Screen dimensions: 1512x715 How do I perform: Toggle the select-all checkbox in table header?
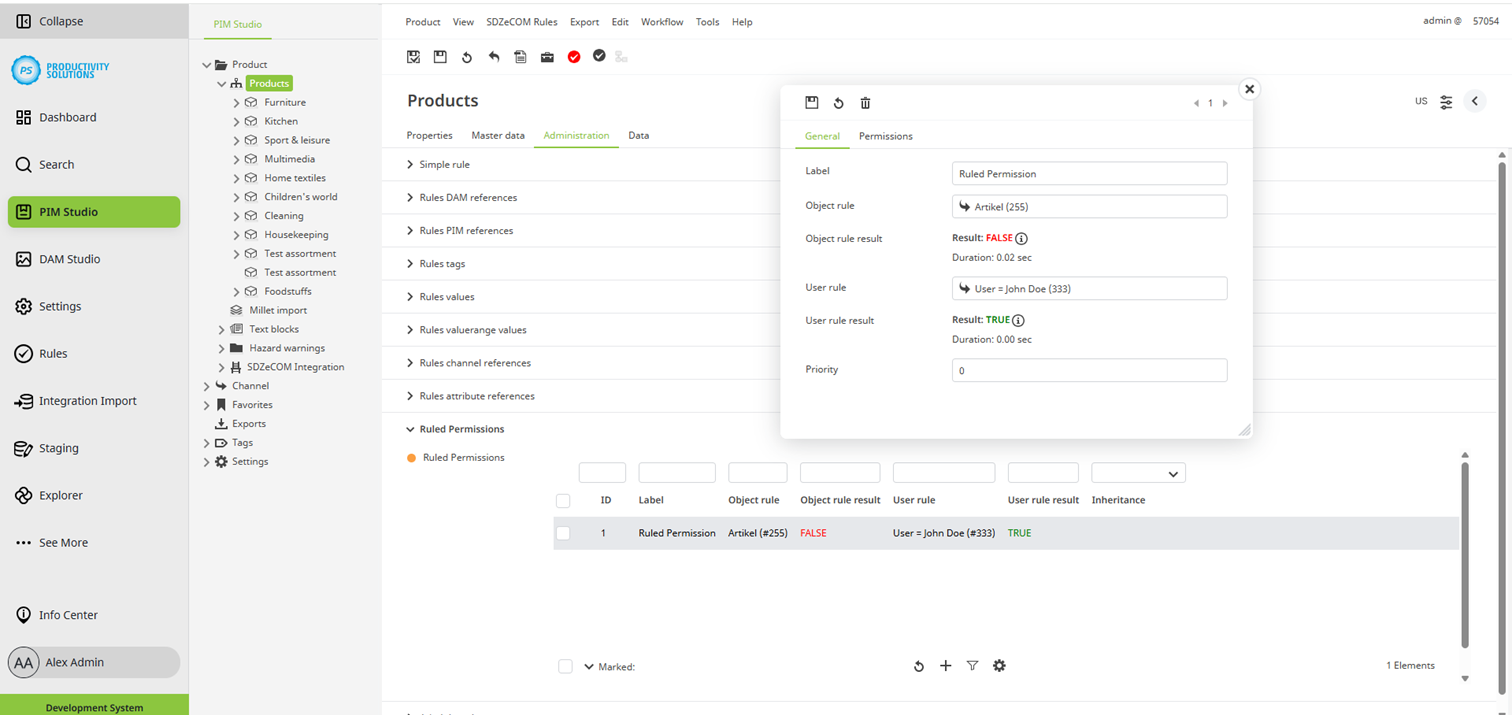pyautogui.click(x=563, y=501)
